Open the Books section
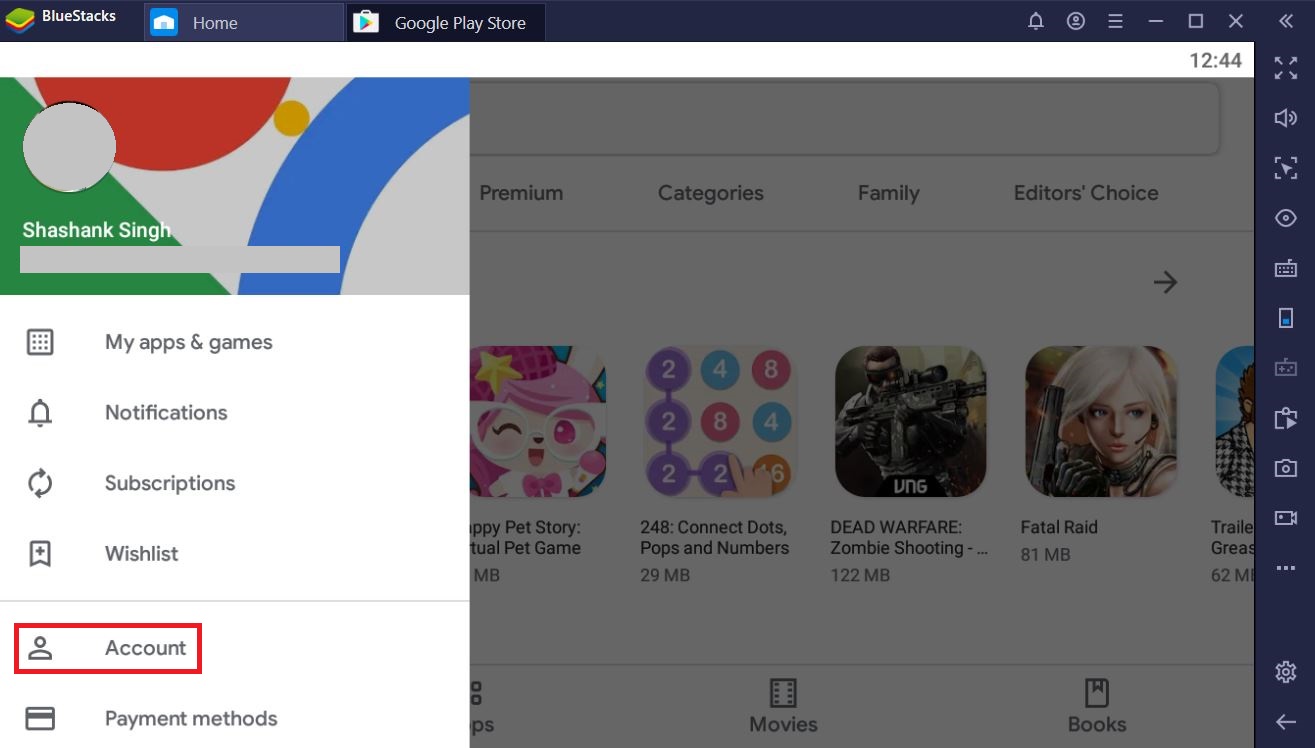 pyautogui.click(x=1097, y=707)
